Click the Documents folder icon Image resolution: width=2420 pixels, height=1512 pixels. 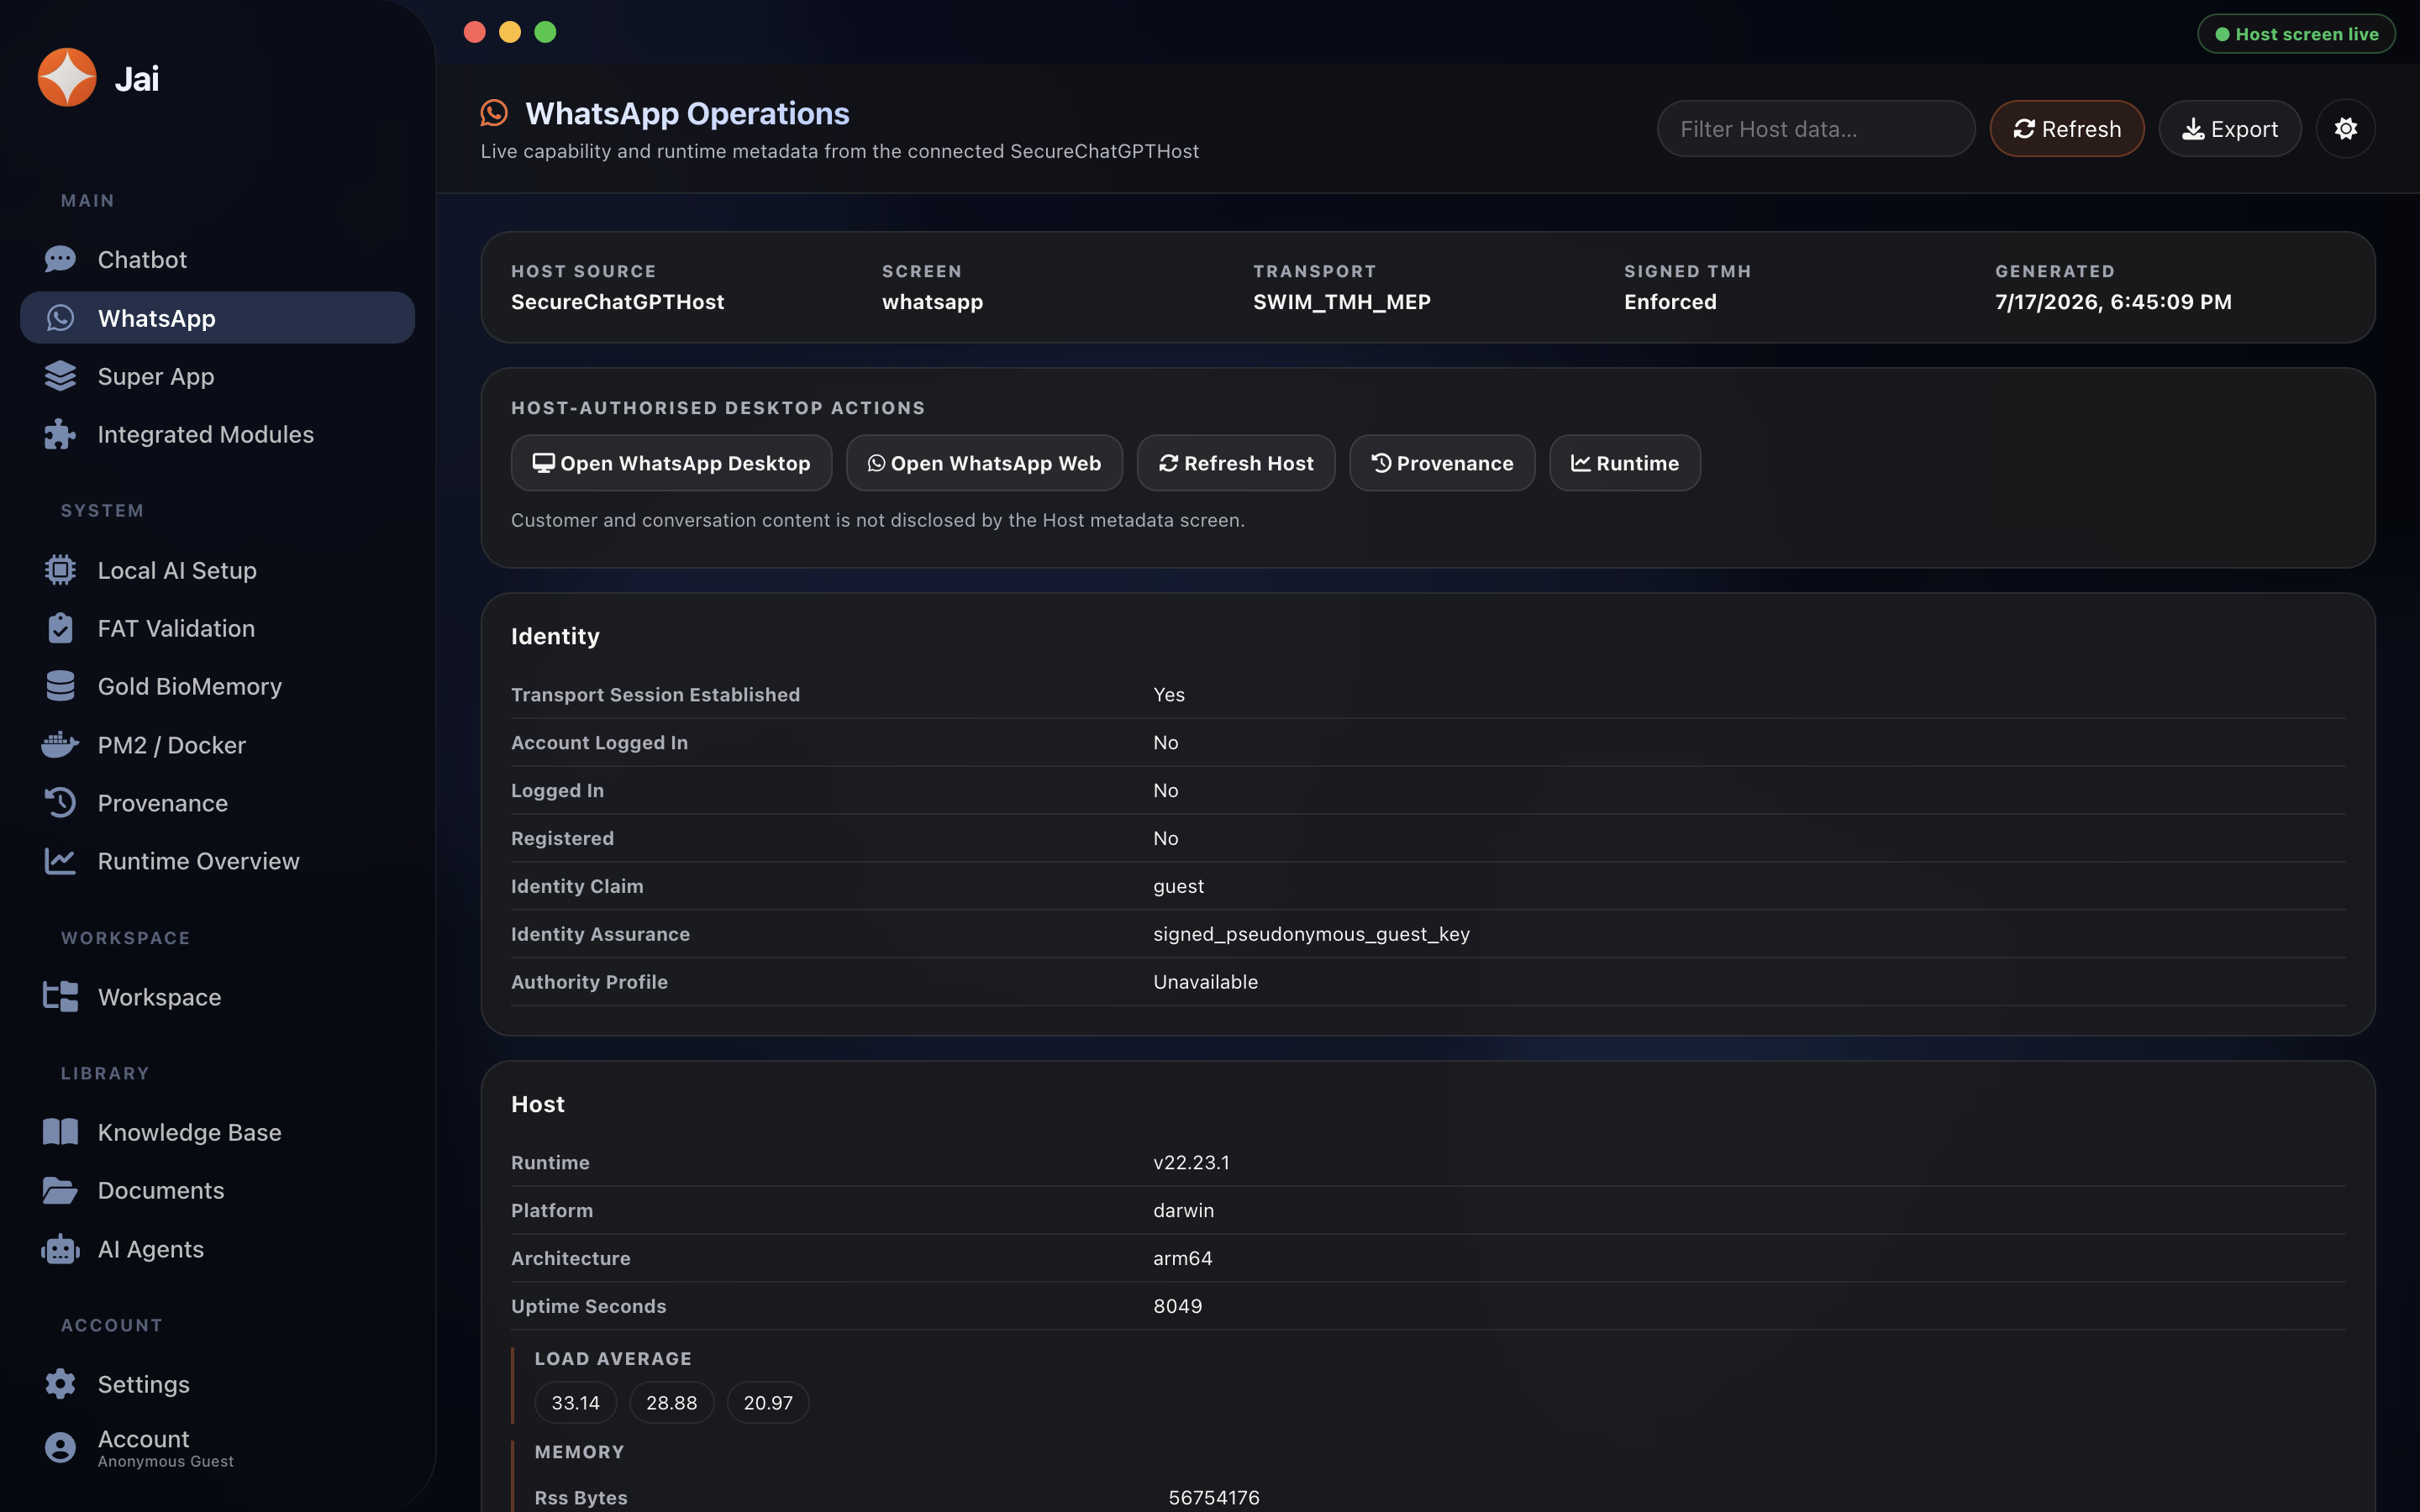tap(60, 1190)
